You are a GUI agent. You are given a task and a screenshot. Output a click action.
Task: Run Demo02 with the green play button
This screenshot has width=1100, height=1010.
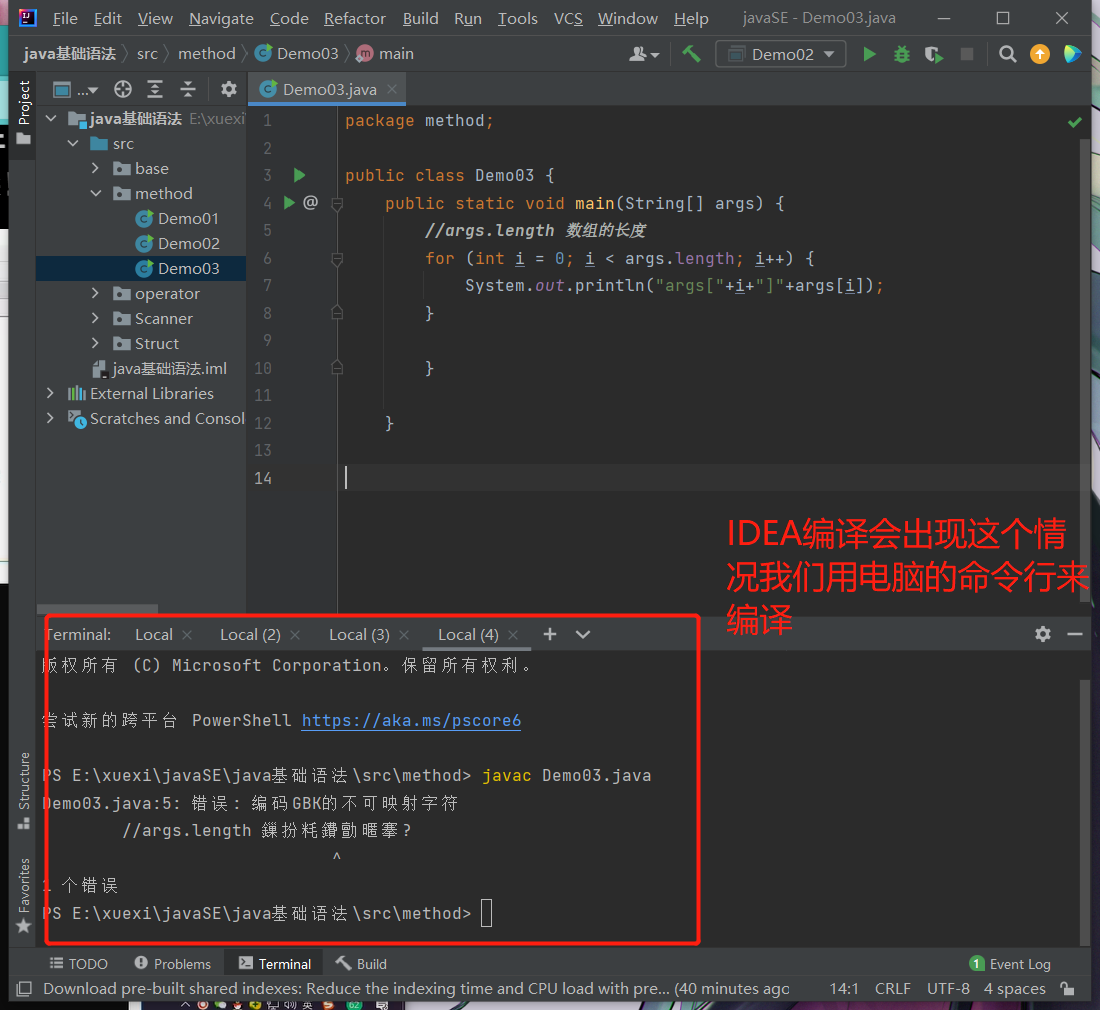tap(868, 54)
